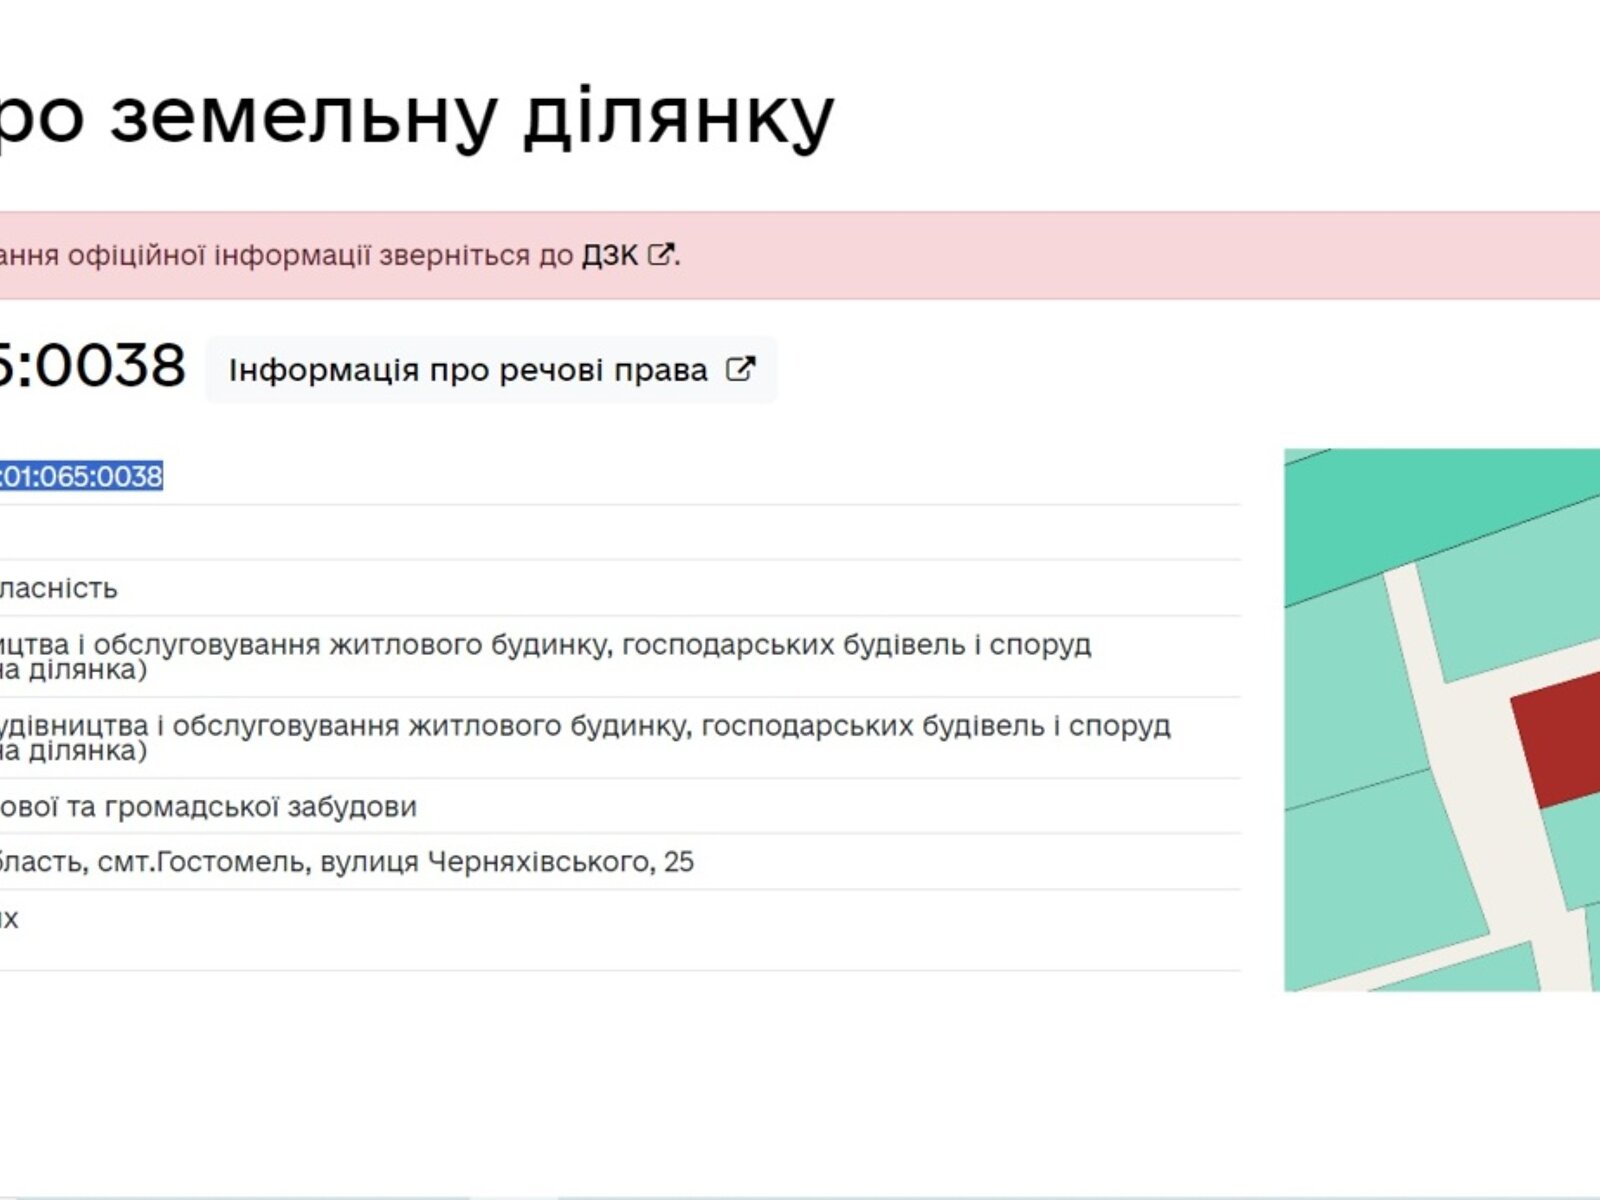Viewport: 1600px width, 1200px height.
Task: Click the 'про земельну ділянку' page heading
Action: 415,116
